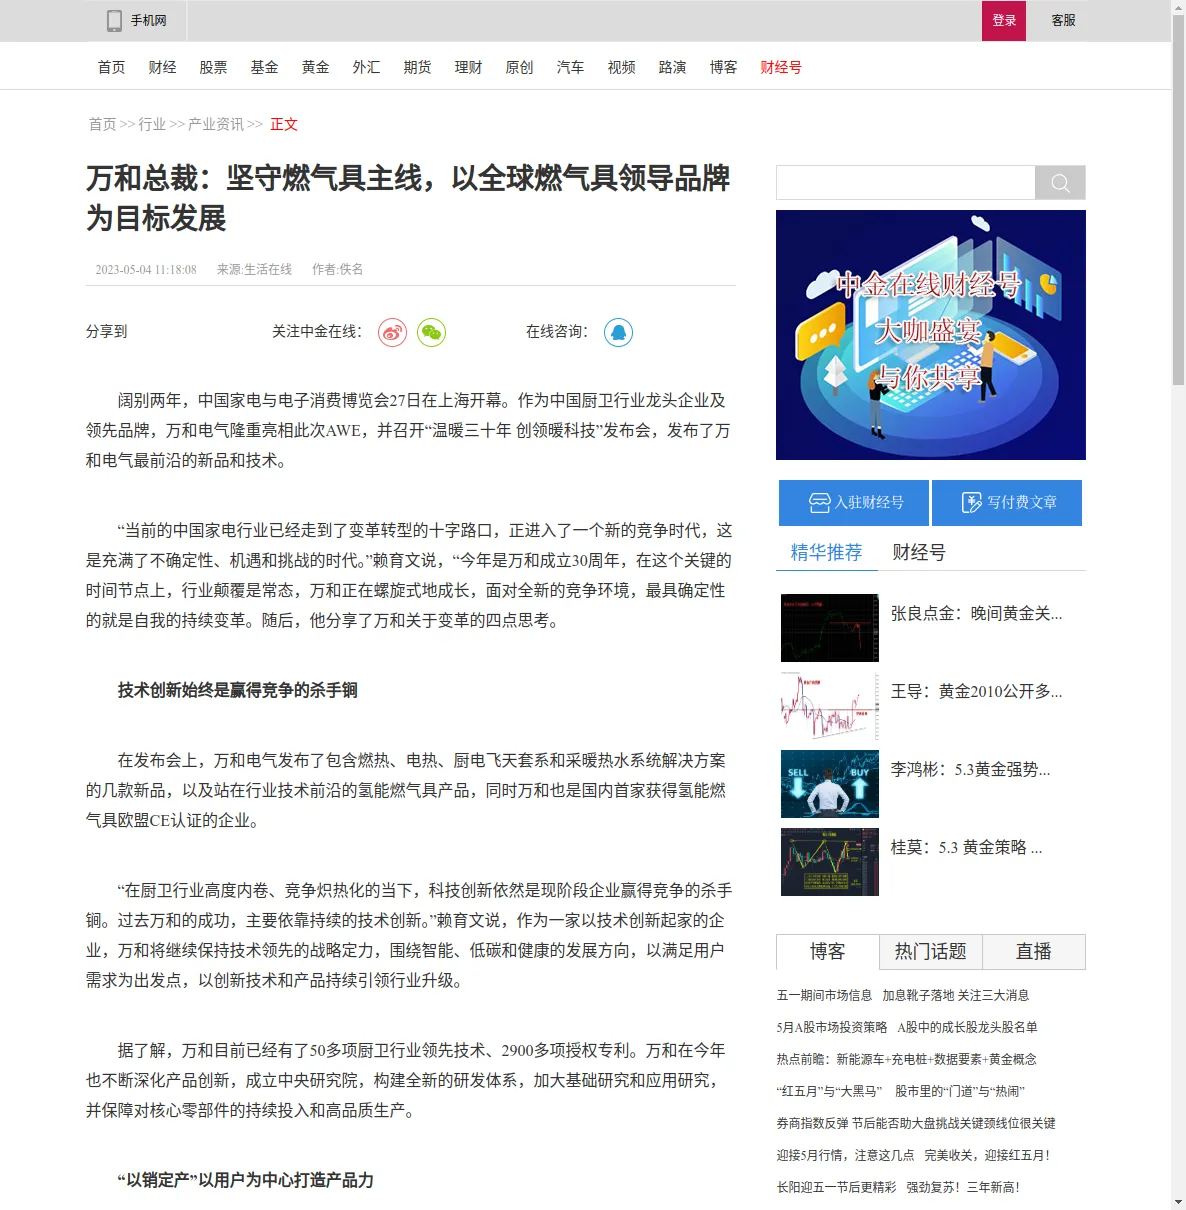Open the 股票 navigation item

[214, 67]
